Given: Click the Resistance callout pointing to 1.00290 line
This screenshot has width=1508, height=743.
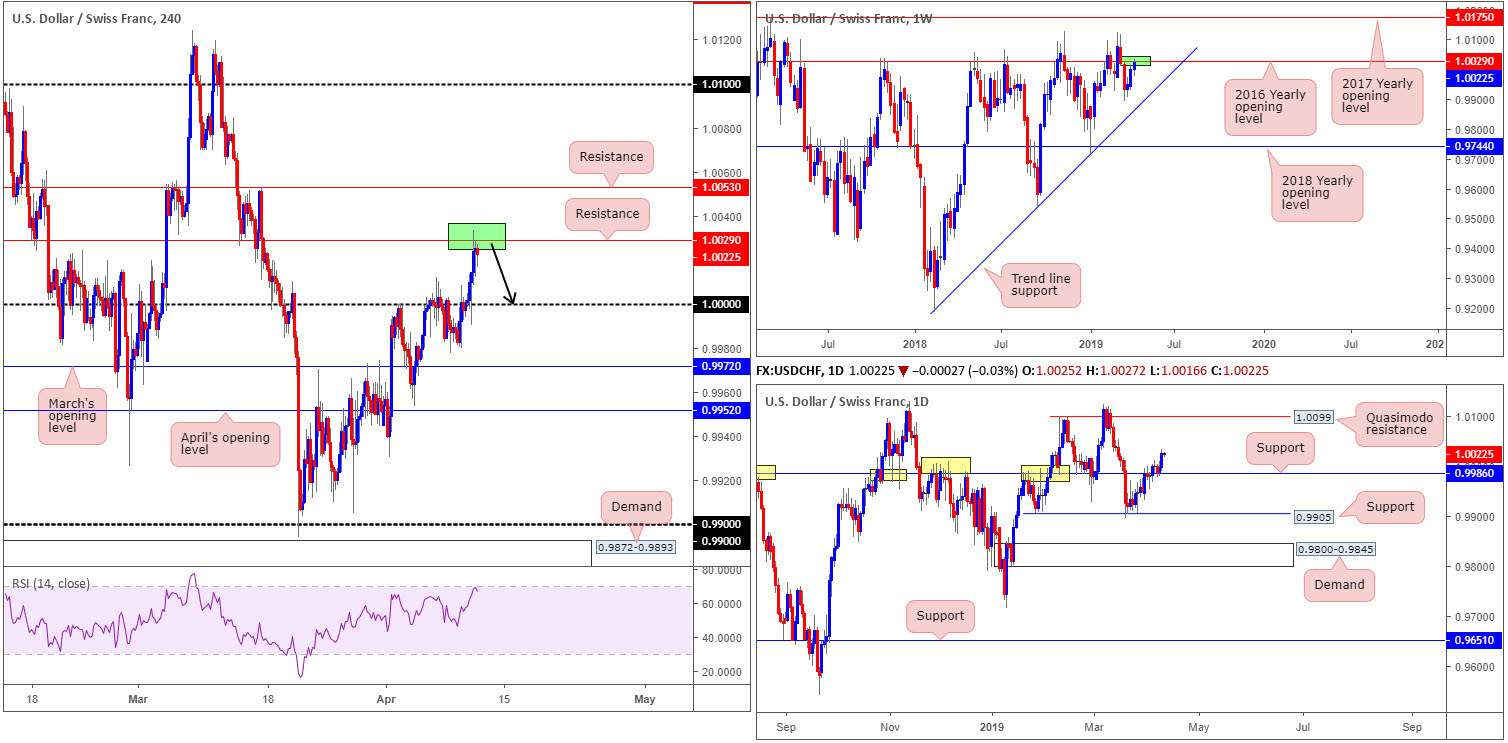Looking at the screenshot, I should (x=608, y=213).
